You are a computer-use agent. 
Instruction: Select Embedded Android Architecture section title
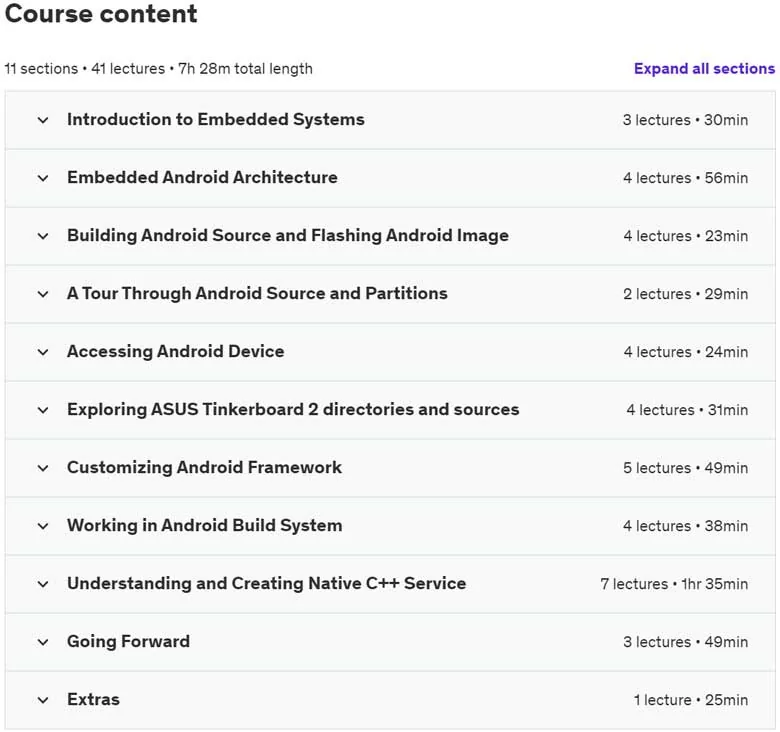point(202,178)
